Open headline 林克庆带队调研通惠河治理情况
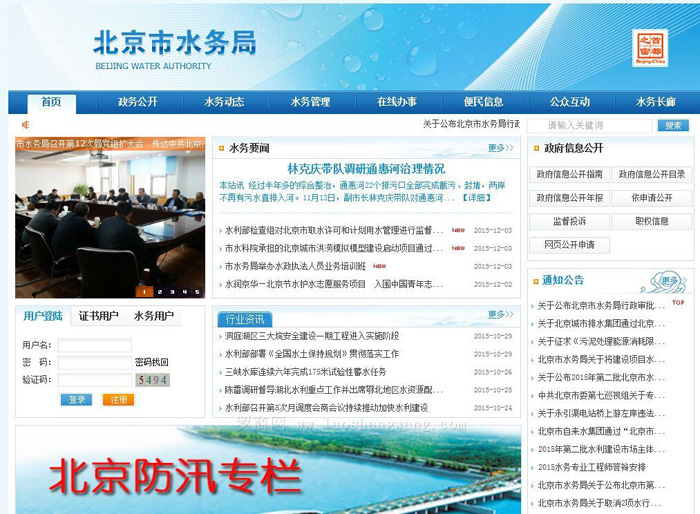Viewport: 700px width, 514px height. click(x=366, y=169)
